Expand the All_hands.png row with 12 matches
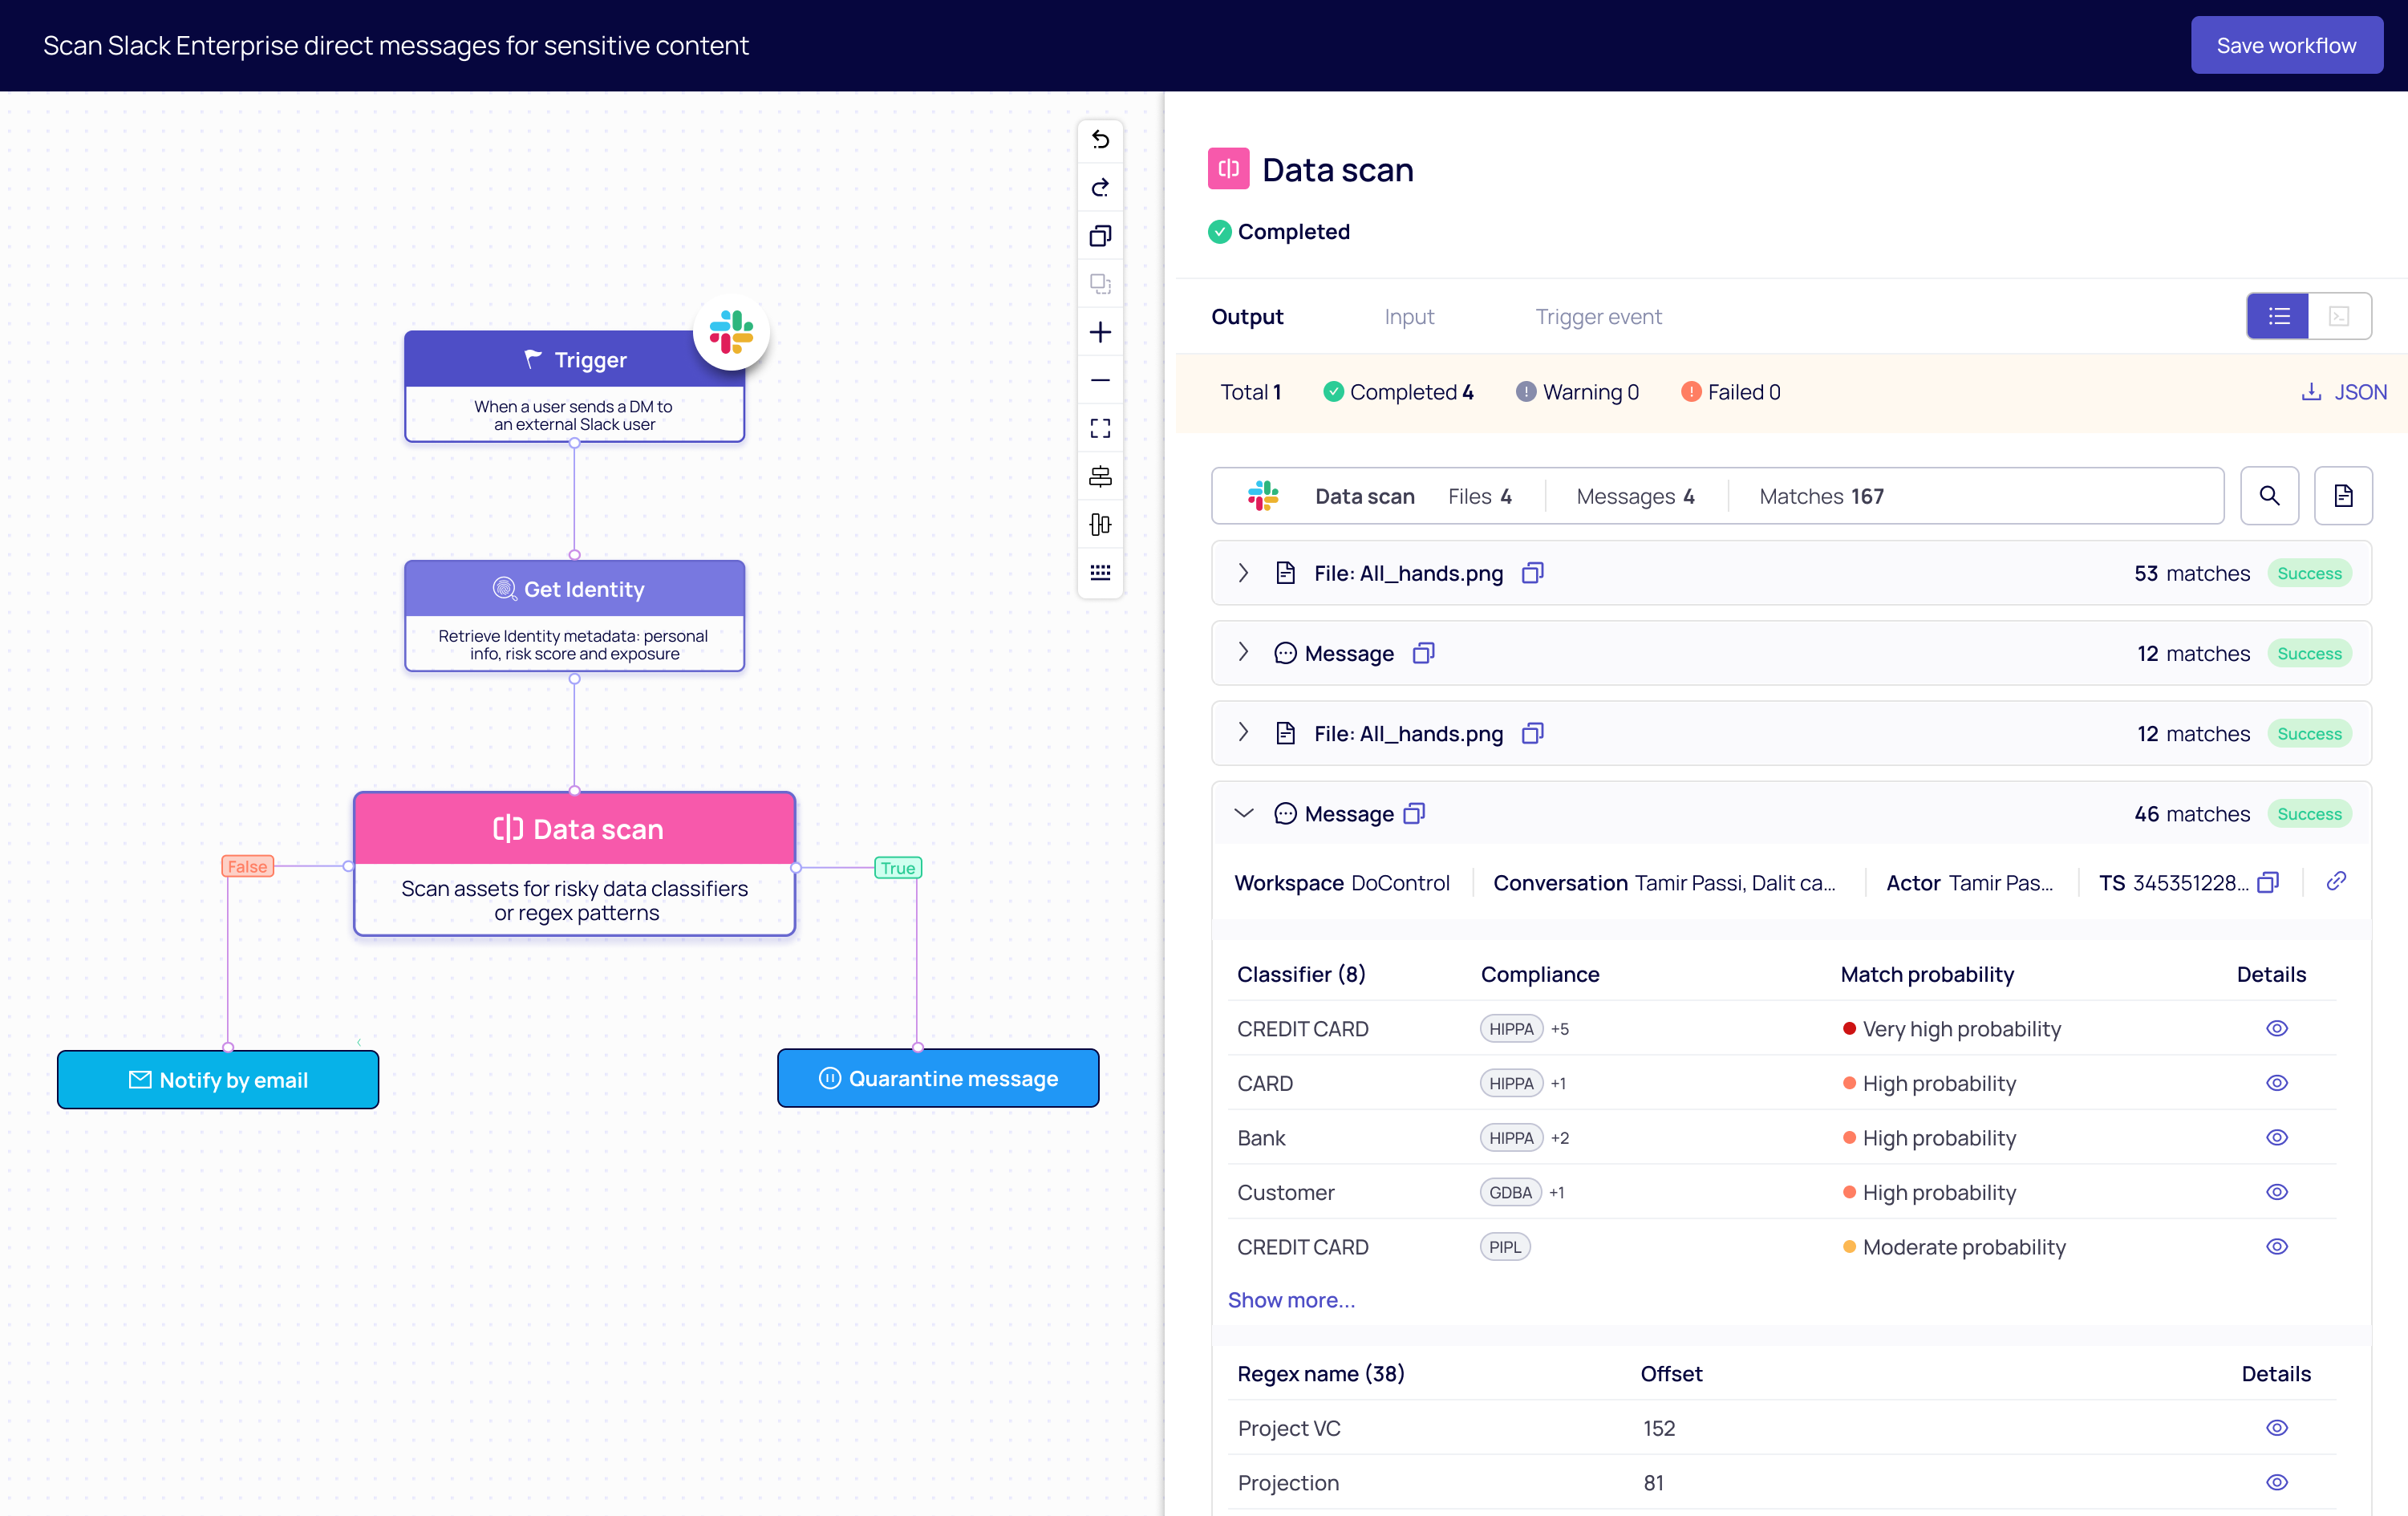The height and width of the screenshot is (1516, 2408). click(x=1243, y=732)
